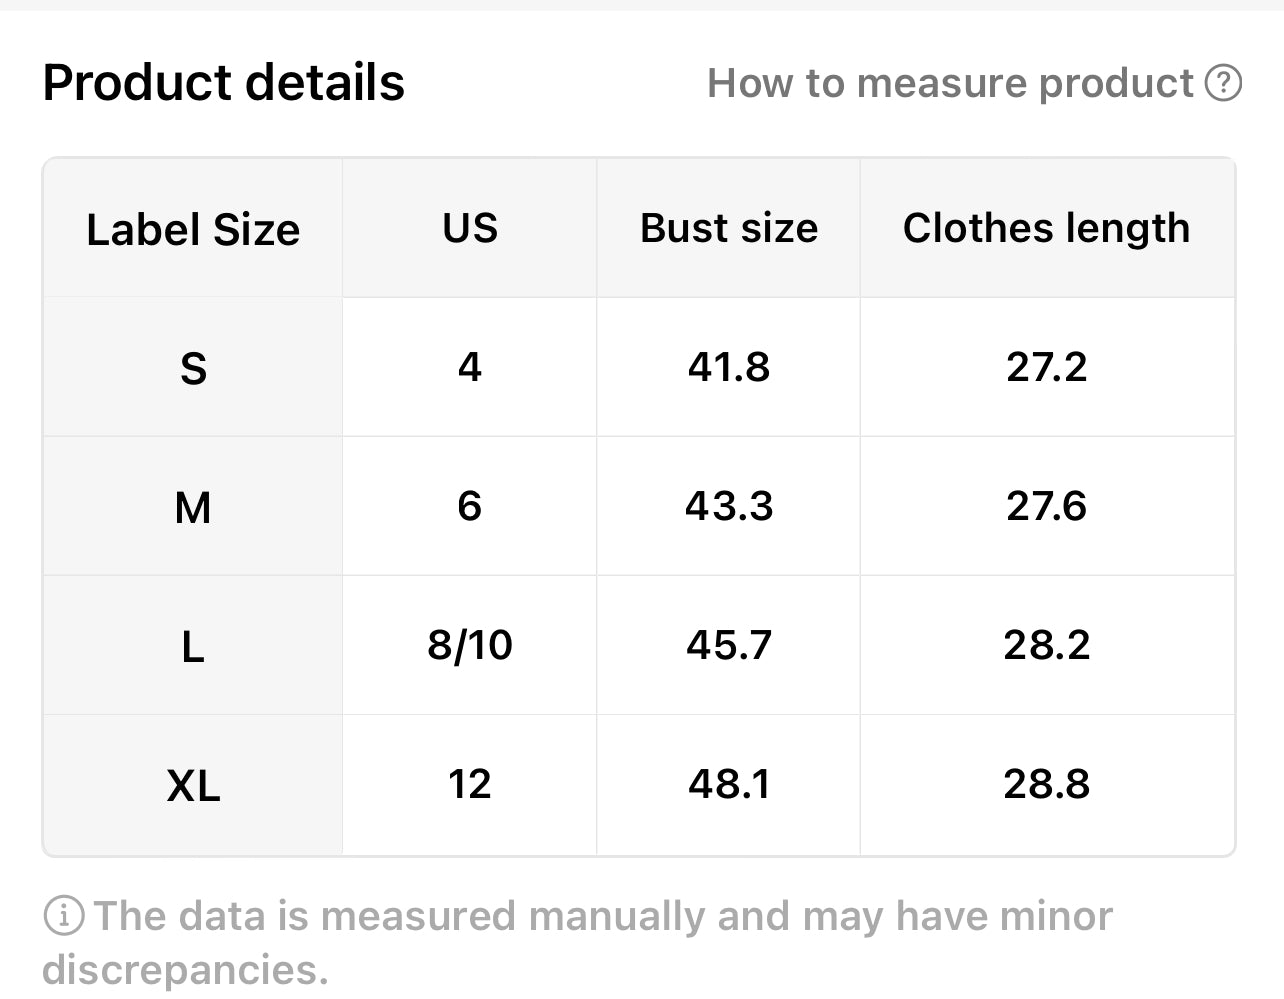Screen dimensions: 1284x999
Task: Select the Bust size column header
Action: pos(729,229)
